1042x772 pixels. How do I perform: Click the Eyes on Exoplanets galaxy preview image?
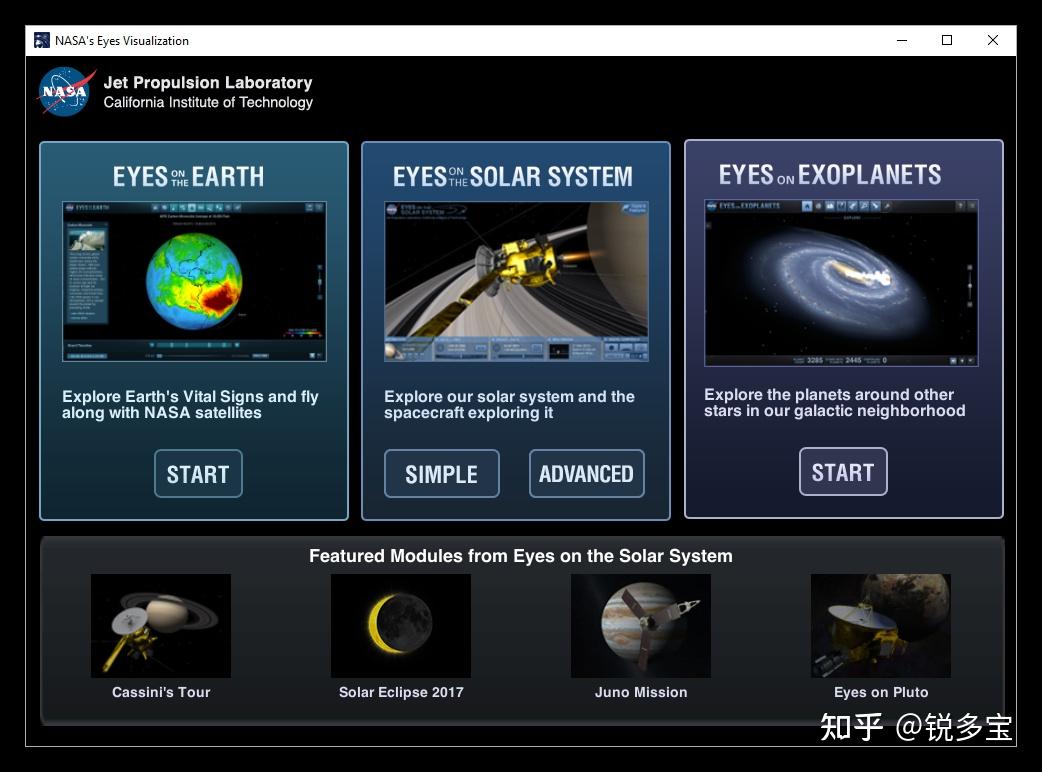coord(841,282)
